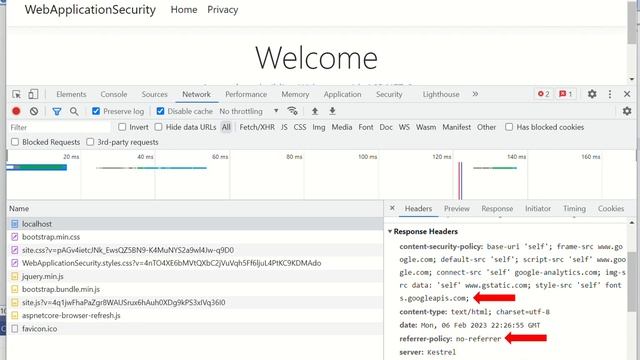Filter requests by JS type
The image size is (640, 360).
coord(284,127)
